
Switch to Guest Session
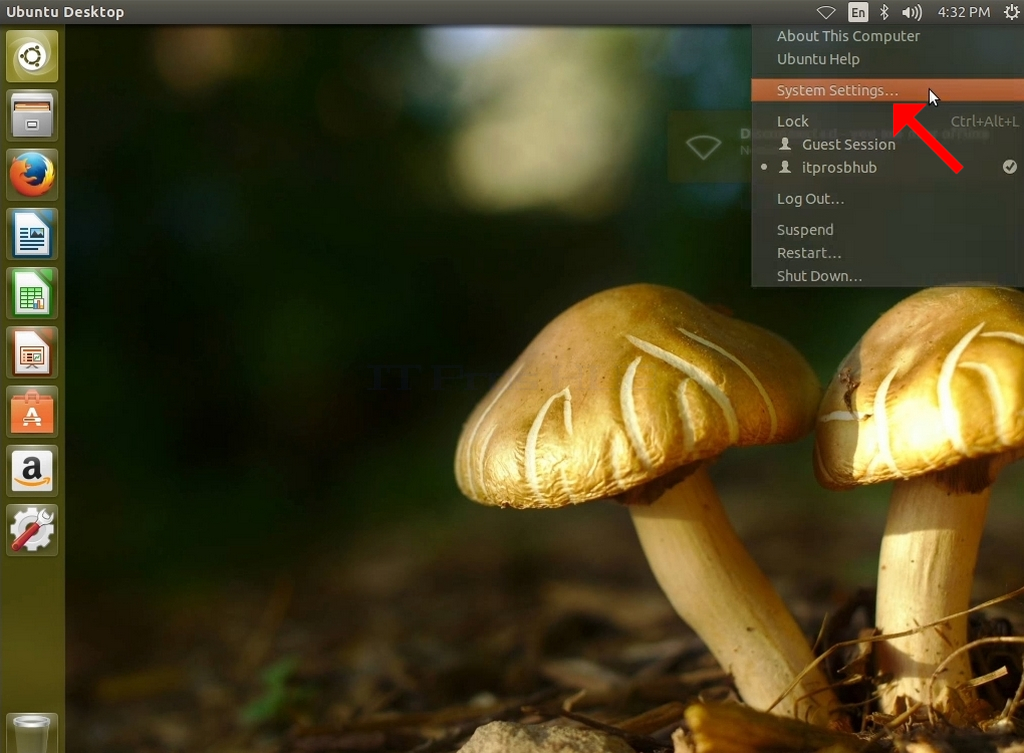(888, 144)
